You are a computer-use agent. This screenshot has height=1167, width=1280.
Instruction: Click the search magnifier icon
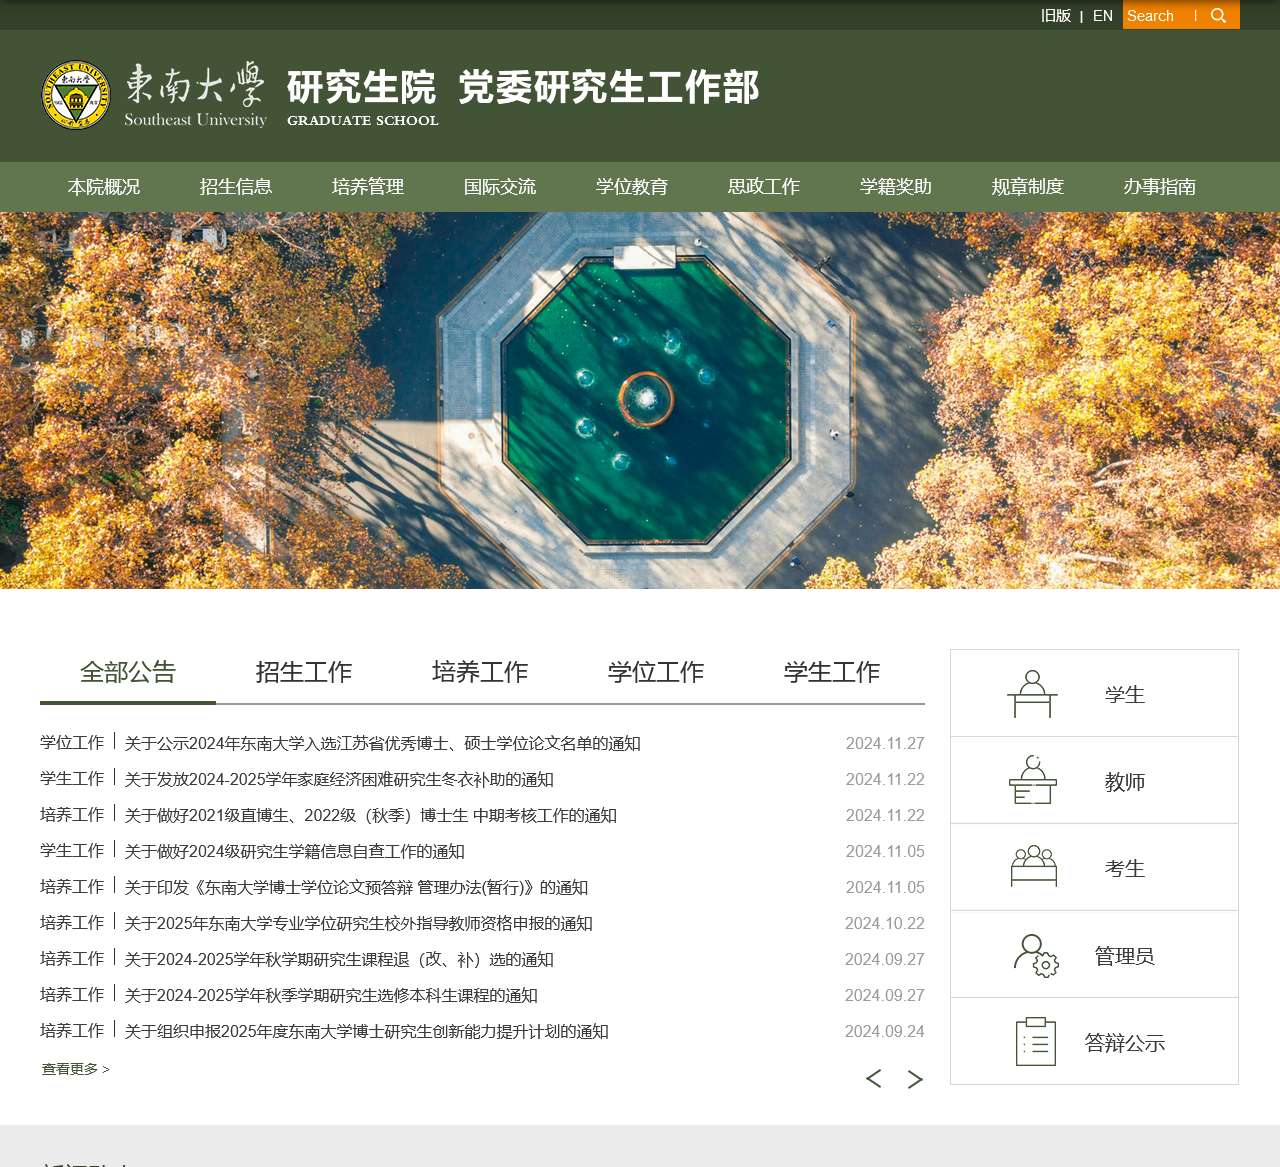(x=1218, y=15)
